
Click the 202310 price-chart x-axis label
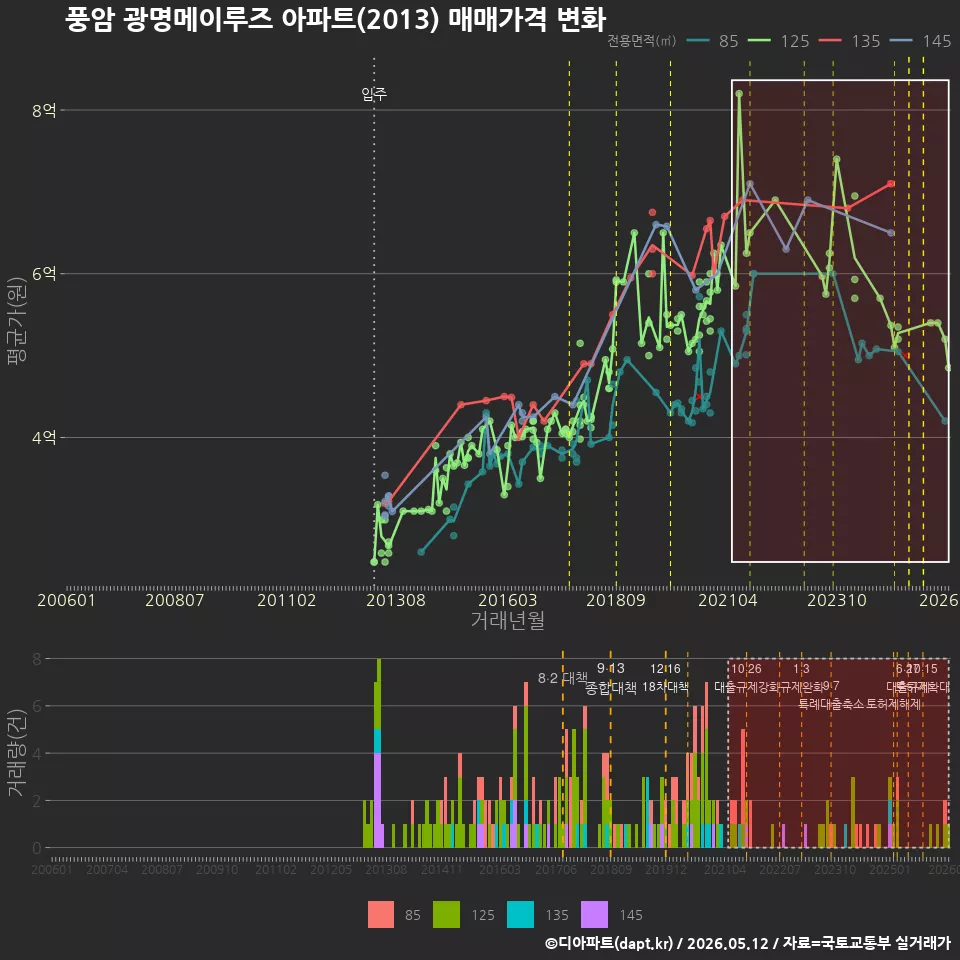(837, 600)
